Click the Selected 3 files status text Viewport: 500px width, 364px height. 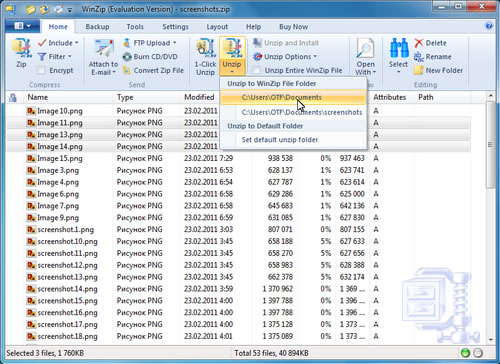[x=45, y=353]
